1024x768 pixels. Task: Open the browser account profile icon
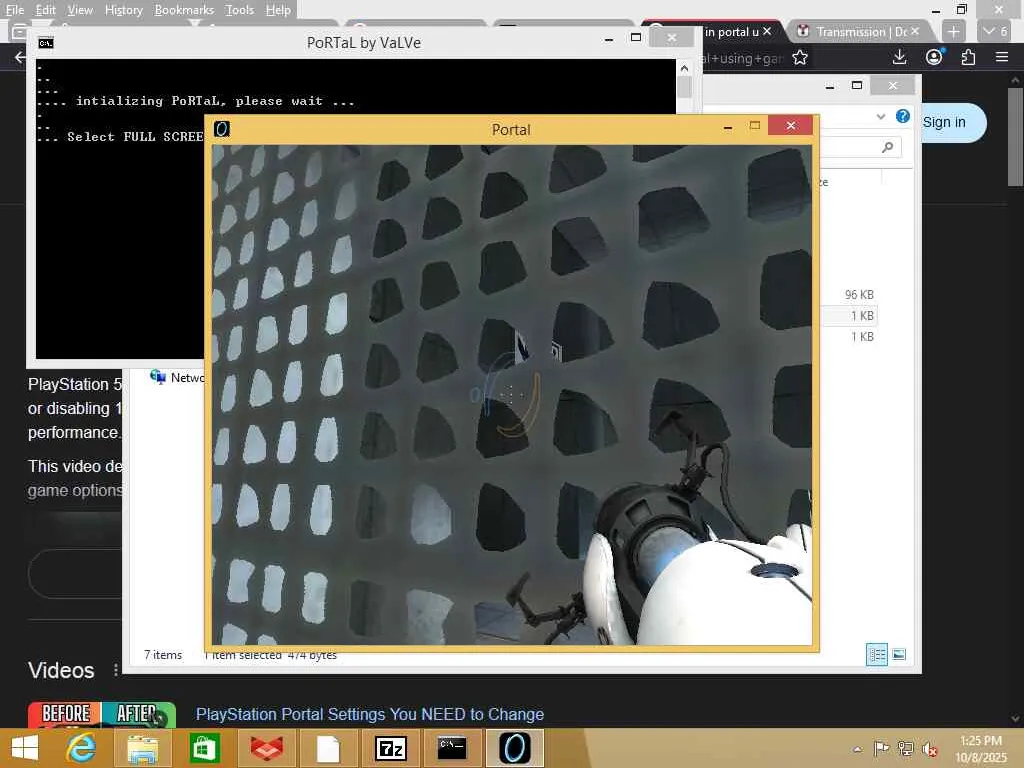[x=935, y=57]
